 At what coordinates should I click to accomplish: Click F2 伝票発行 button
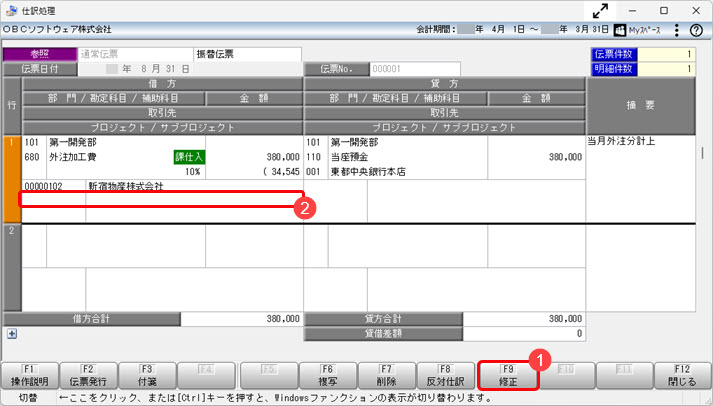[88, 376]
